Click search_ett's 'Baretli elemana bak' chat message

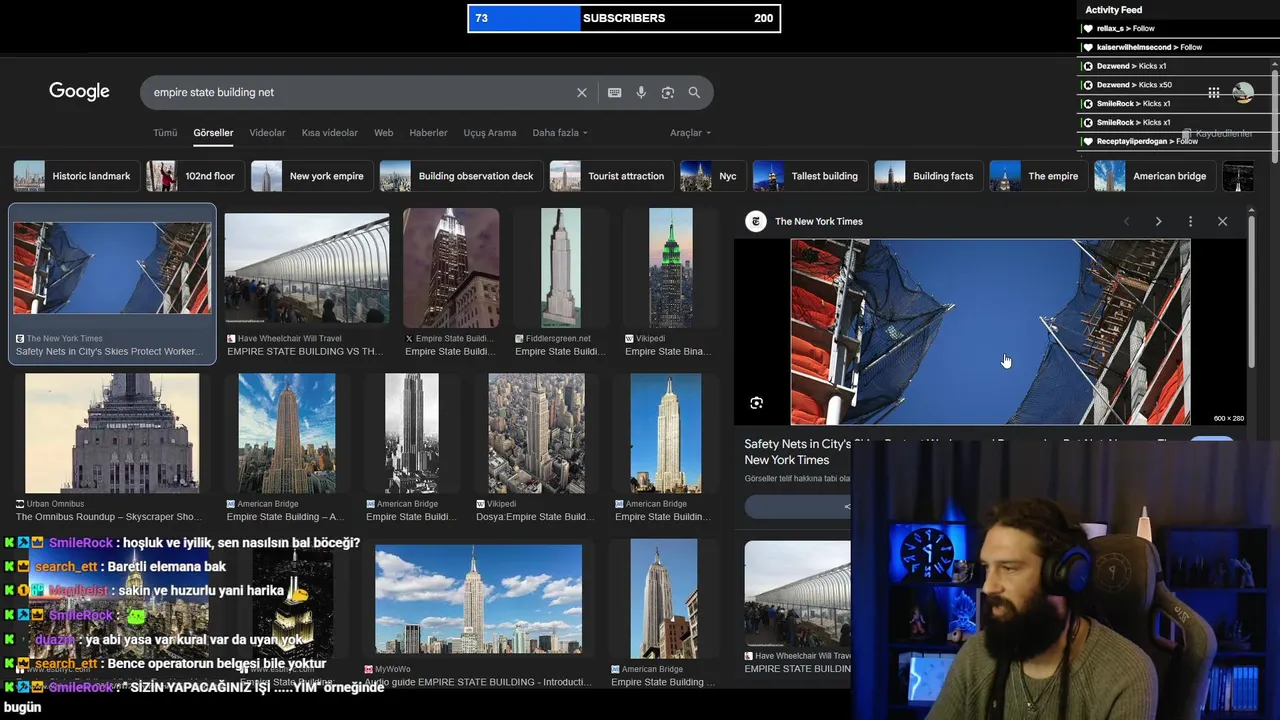pyautogui.click(x=115, y=567)
